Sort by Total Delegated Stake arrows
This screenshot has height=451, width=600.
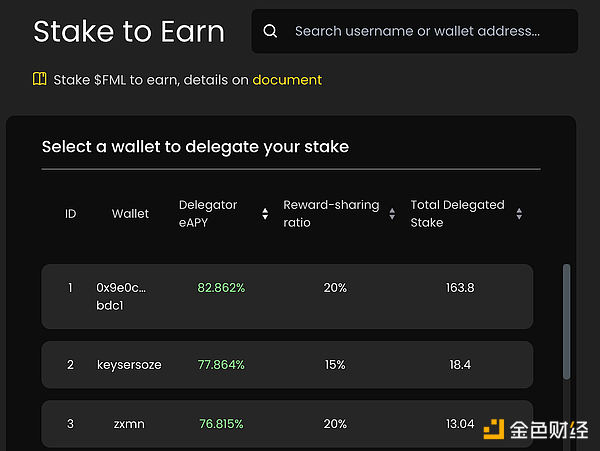(519, 214)
